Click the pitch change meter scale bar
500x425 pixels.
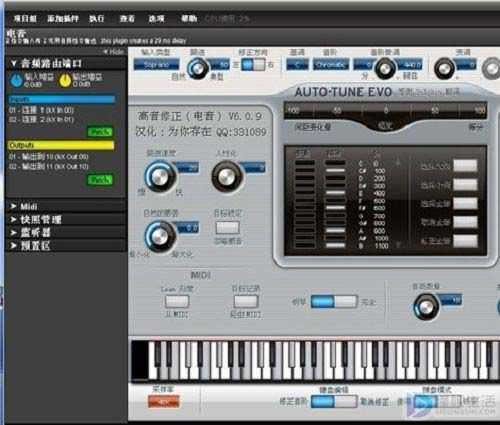click(385, 110)
